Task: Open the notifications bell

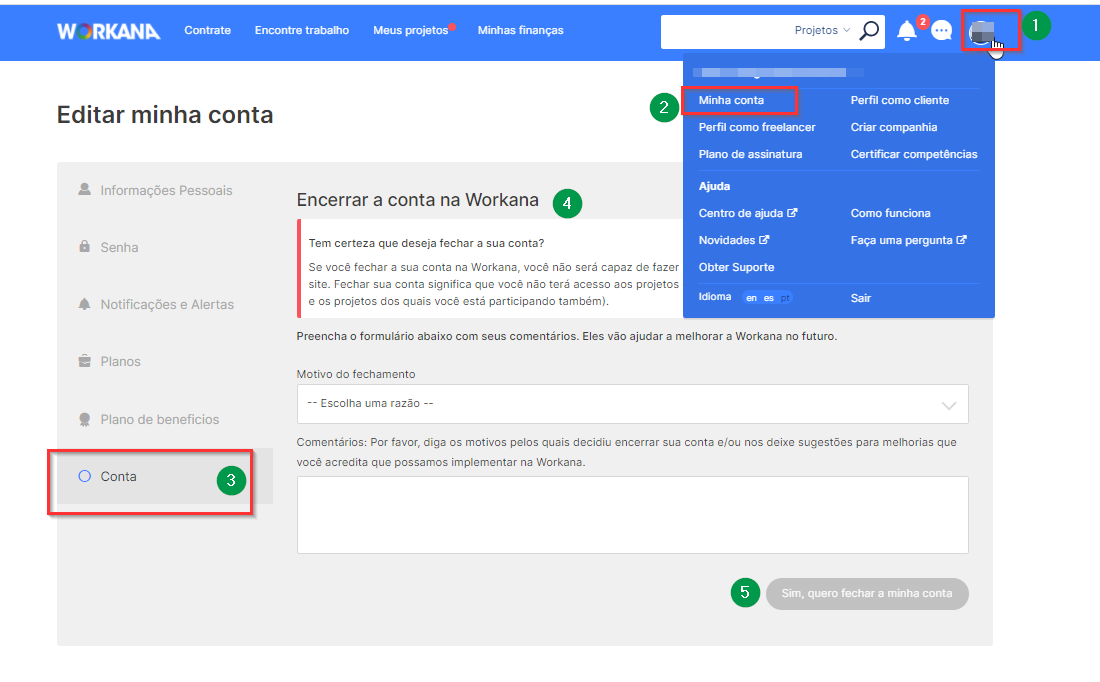Action: pyautogui.click(x=906, y=31)
